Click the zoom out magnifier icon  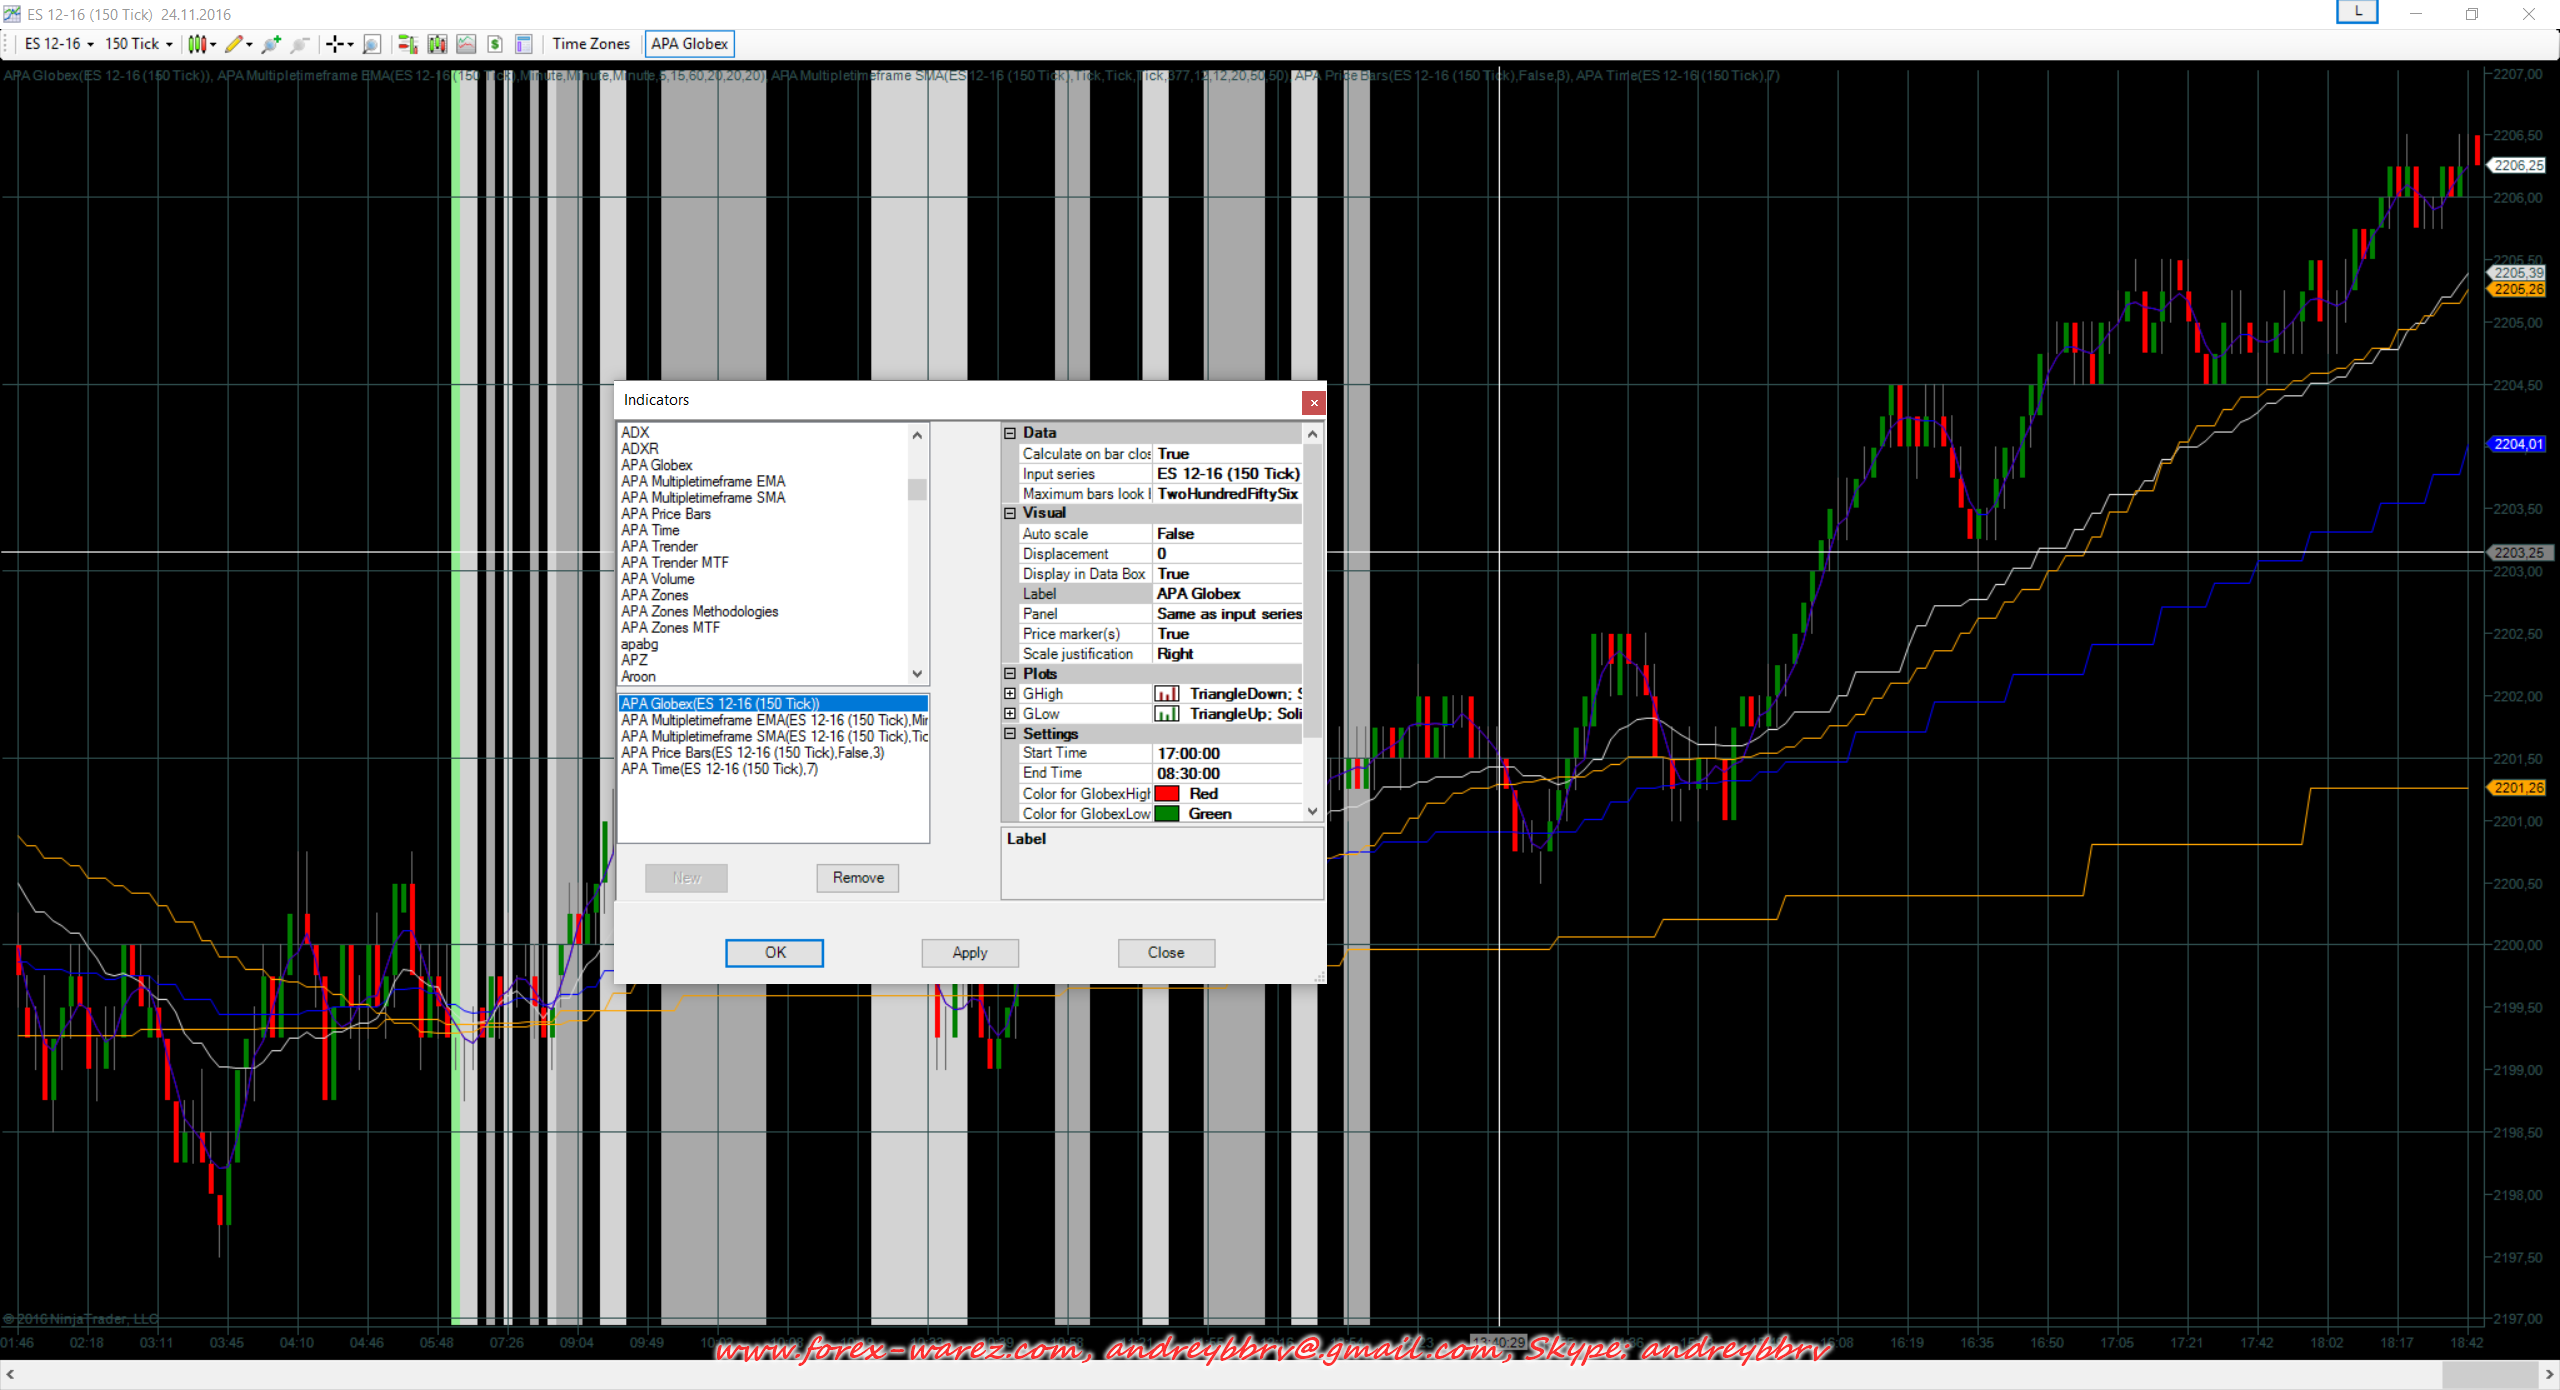pos(299,44)
